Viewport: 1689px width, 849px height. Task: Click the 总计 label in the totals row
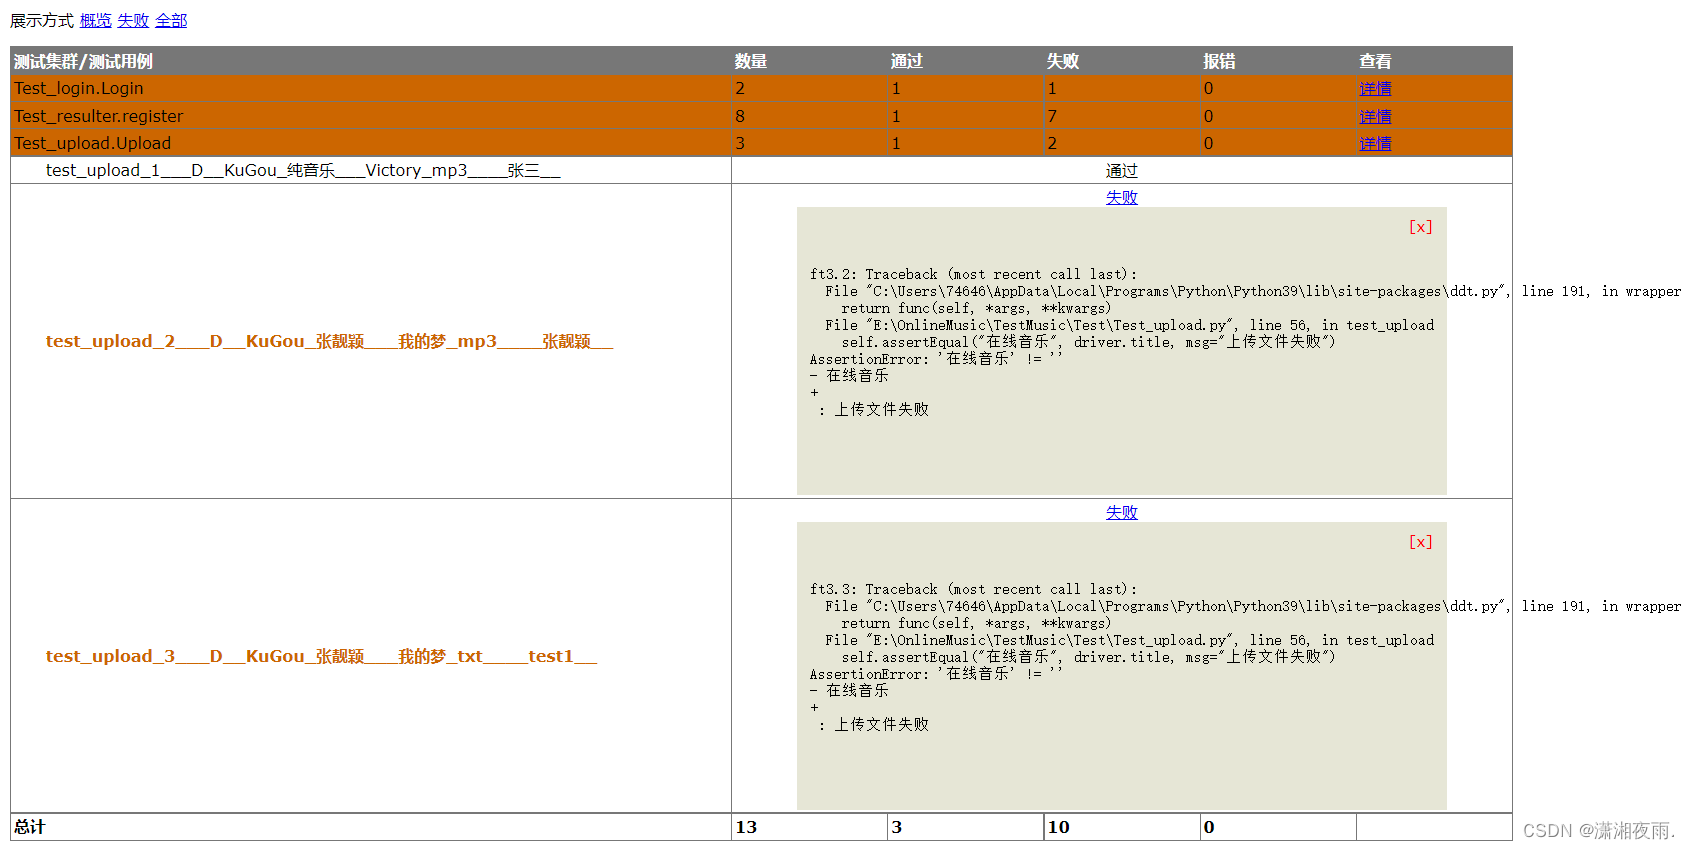[x=30, y=826]
